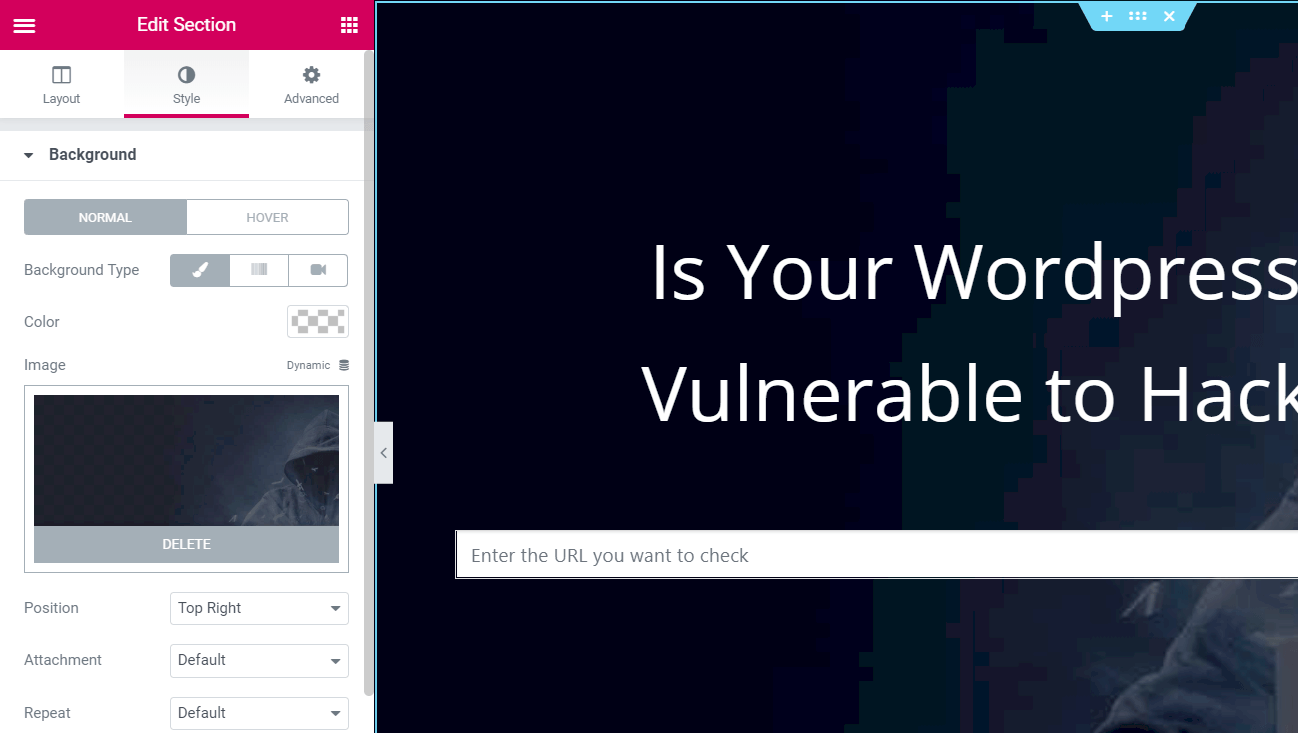Viewport: 1298px width, 733px height.
Task: Select the Video background type
Action: click(x=317, y=270)
